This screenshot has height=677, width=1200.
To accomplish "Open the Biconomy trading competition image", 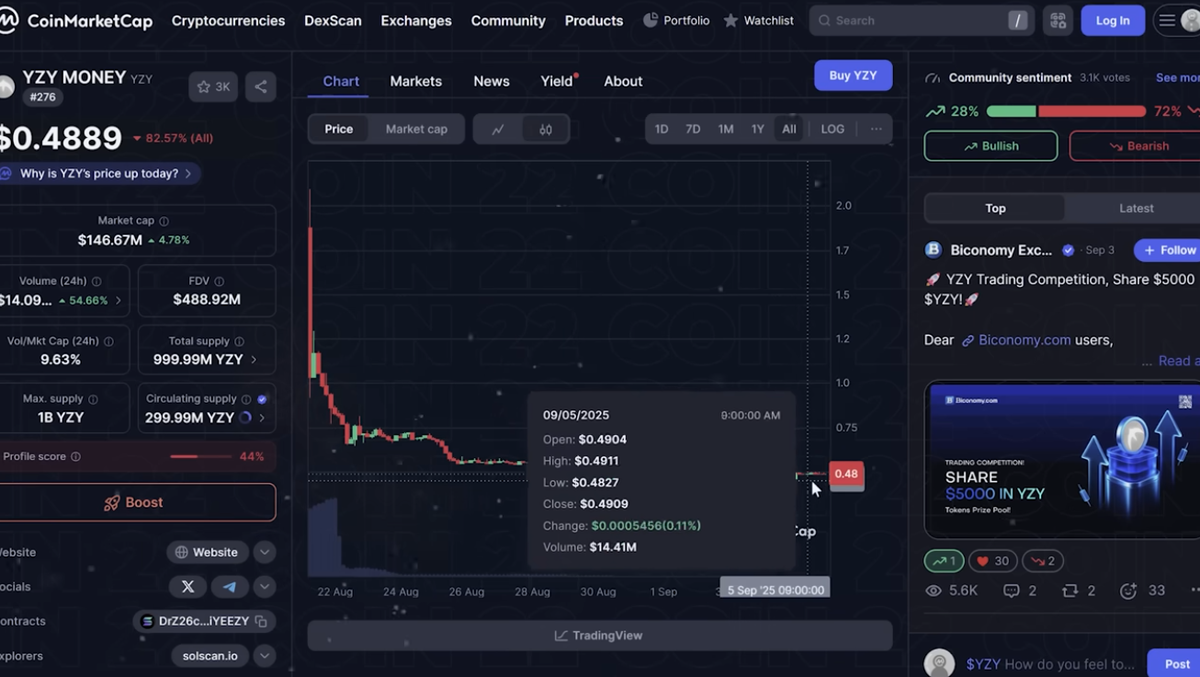I will point(1062,459).
